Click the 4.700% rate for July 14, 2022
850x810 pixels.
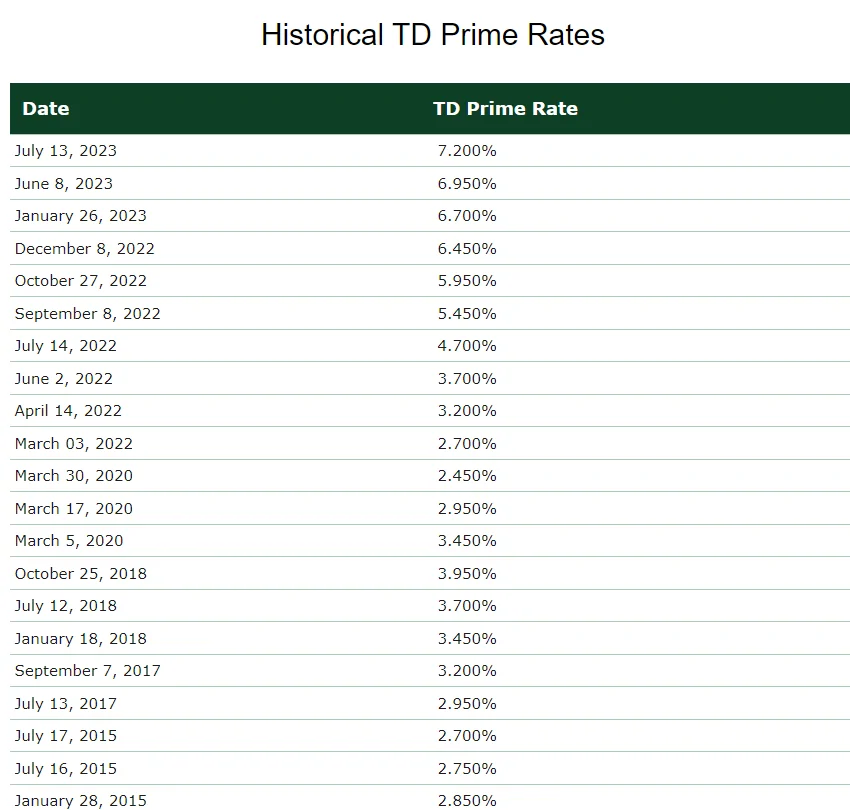click(467, 346)
